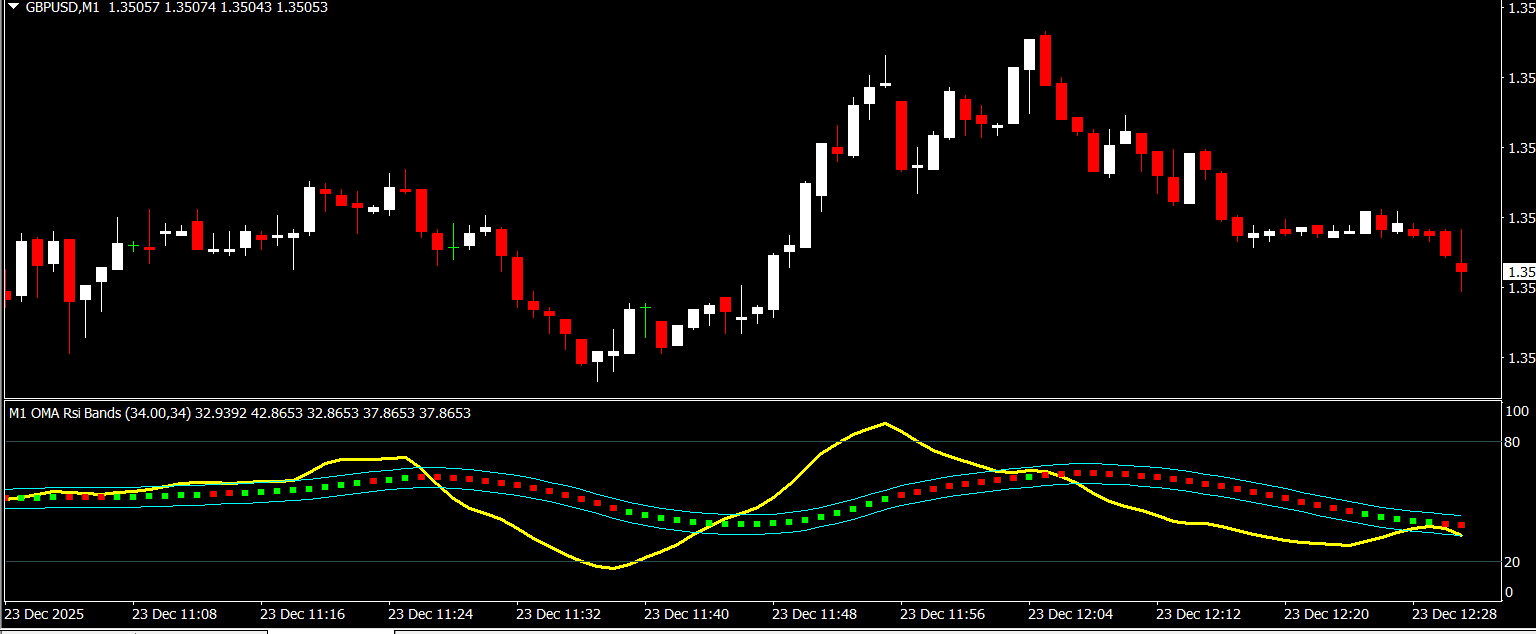Click the 0 label on indicator scale
The width and height of the screenshot is (1536, 634).
tap(1509, 592)
